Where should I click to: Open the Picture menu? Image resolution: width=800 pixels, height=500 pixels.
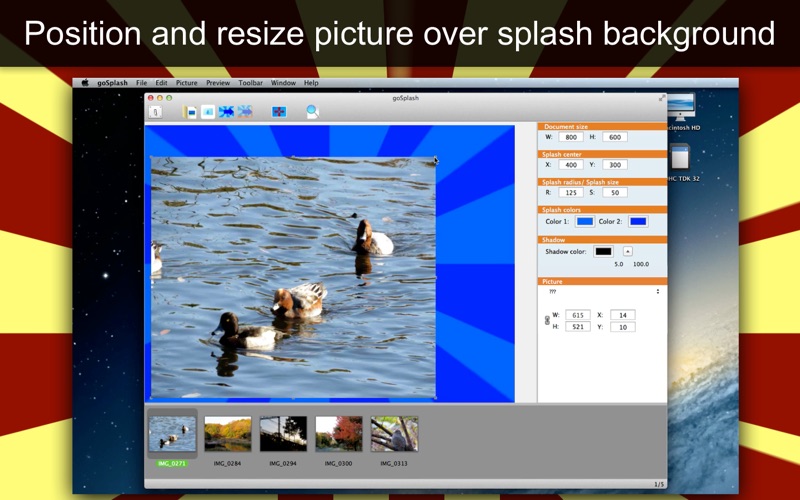point(186,83)
